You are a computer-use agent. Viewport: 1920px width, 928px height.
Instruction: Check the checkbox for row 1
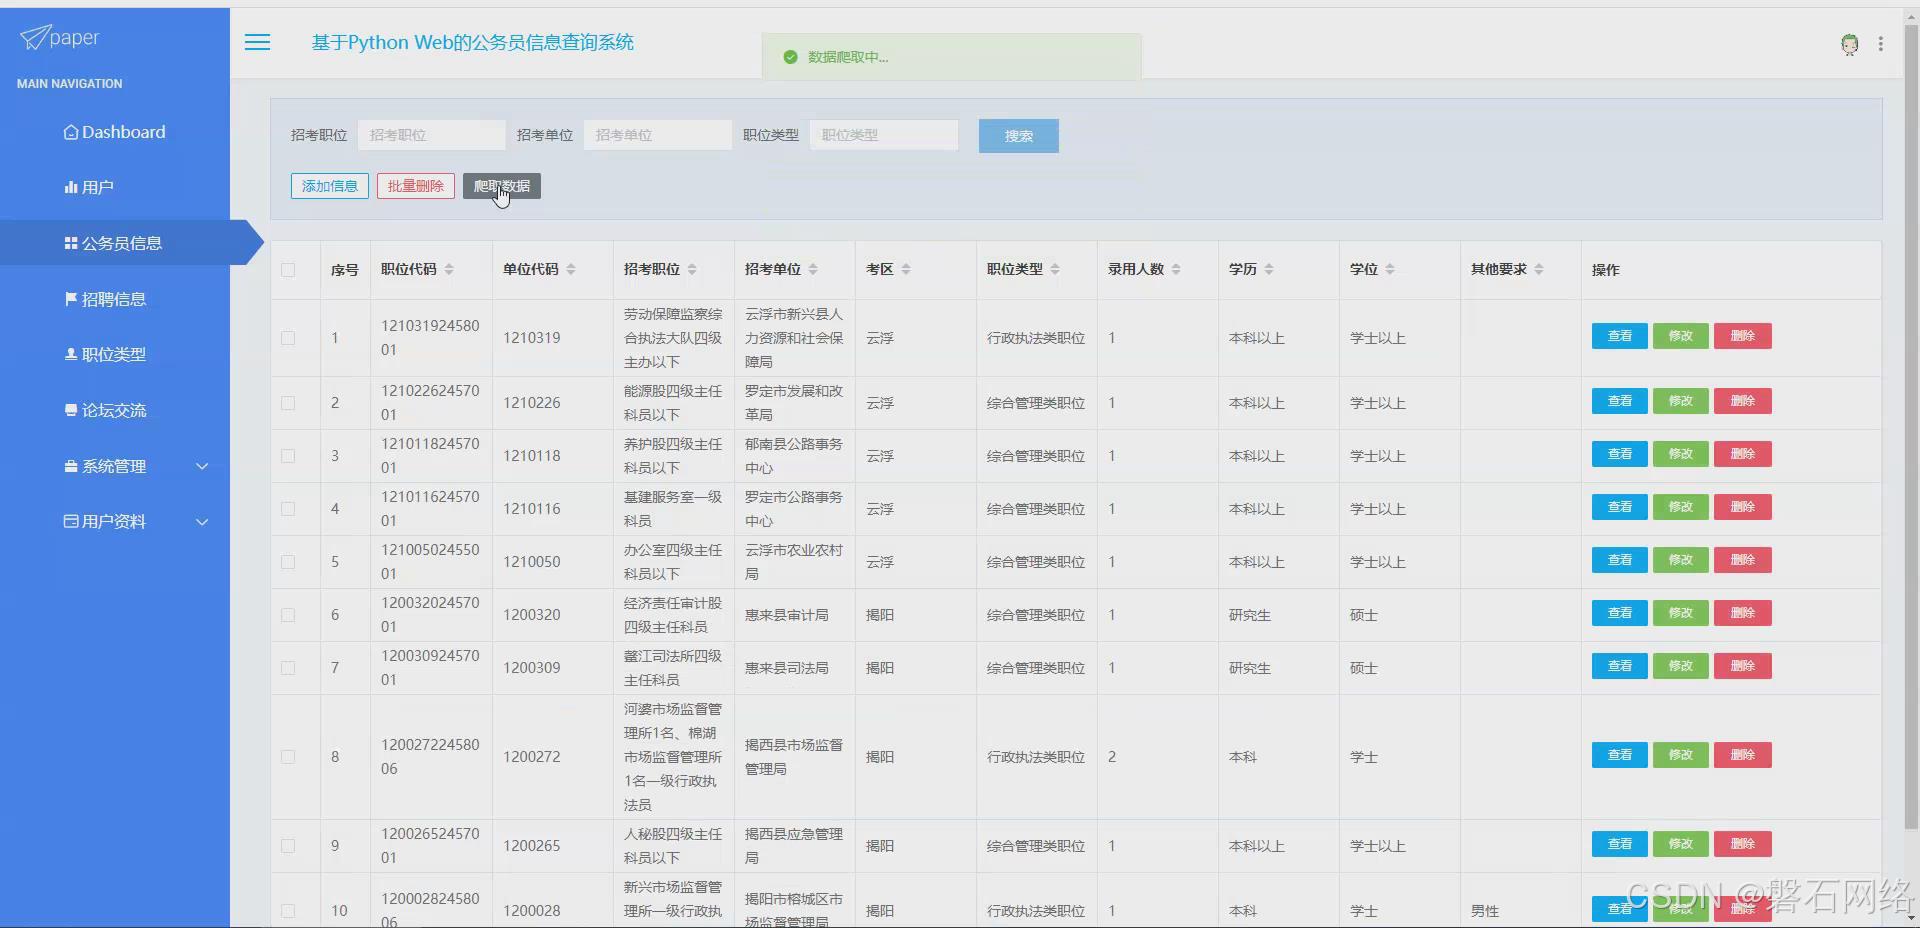click(288, 338)
